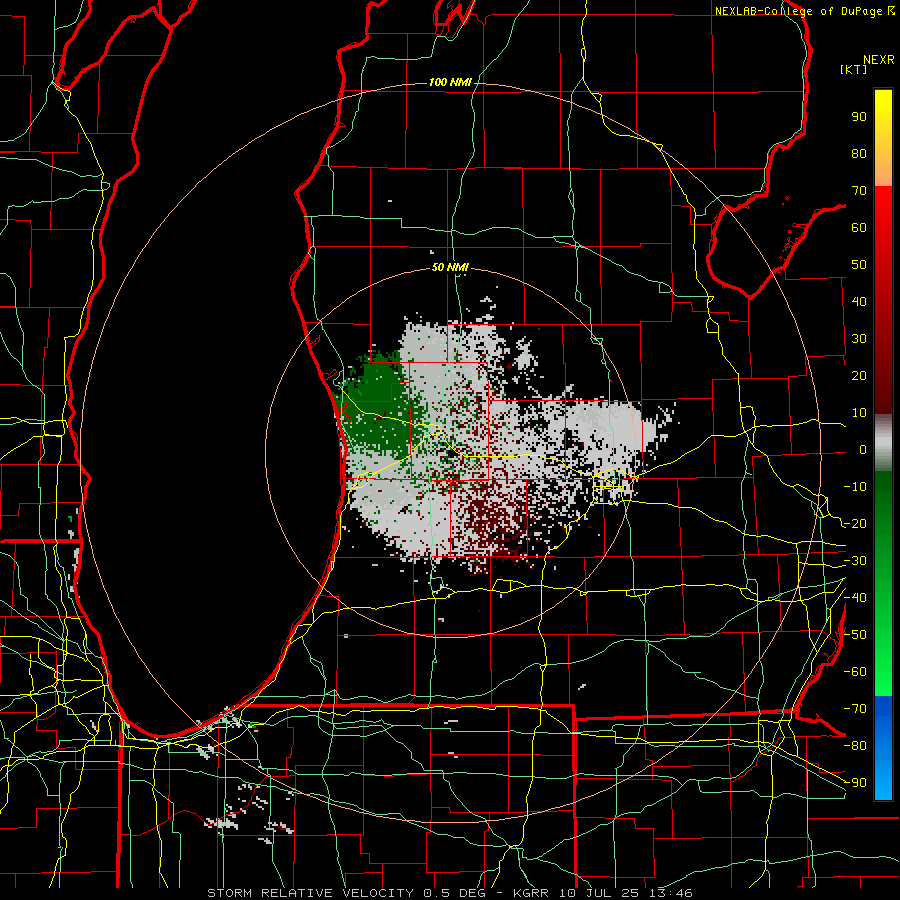Select the light blue band at the color bar bottom

tap(883, 778)
